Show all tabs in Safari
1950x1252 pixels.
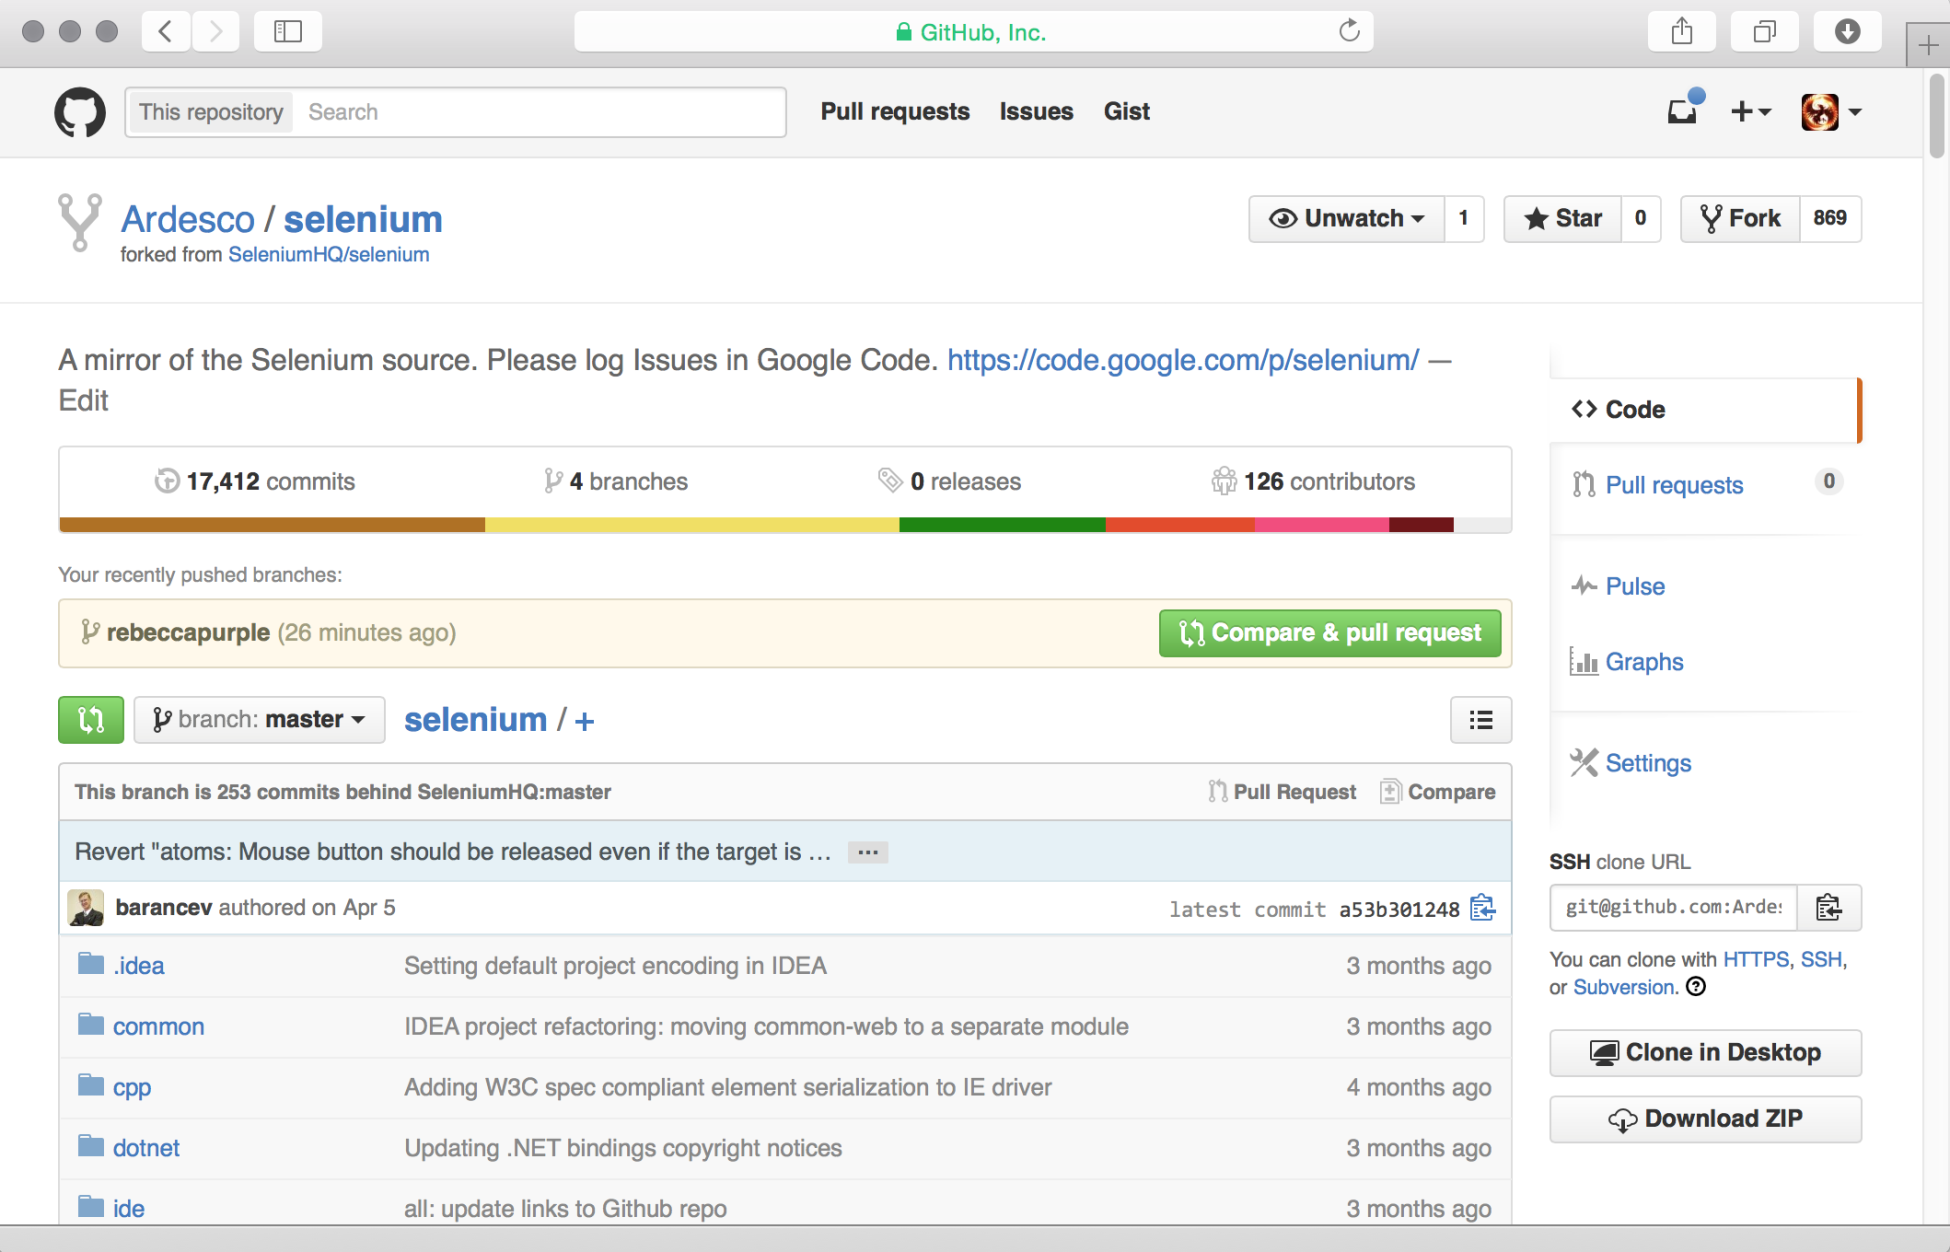pyautogui.click(x=1765, y=31)
